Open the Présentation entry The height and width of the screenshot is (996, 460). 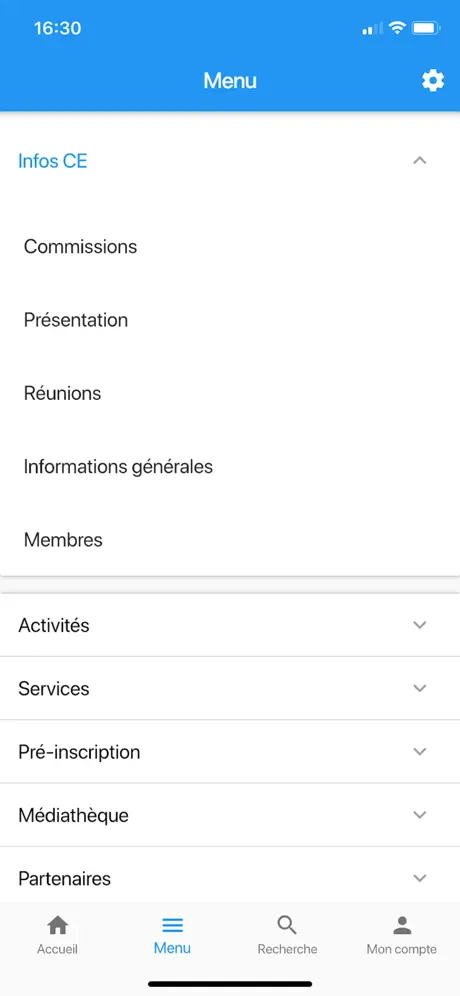76,320
